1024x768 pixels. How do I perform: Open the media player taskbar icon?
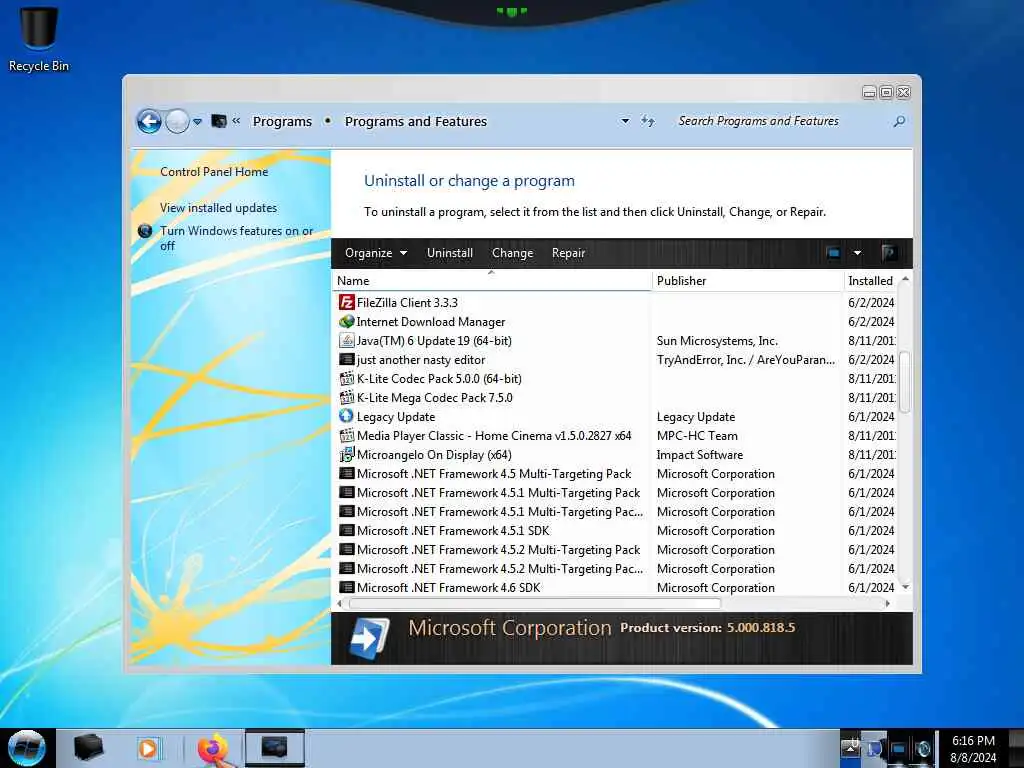tap(149, 748)
